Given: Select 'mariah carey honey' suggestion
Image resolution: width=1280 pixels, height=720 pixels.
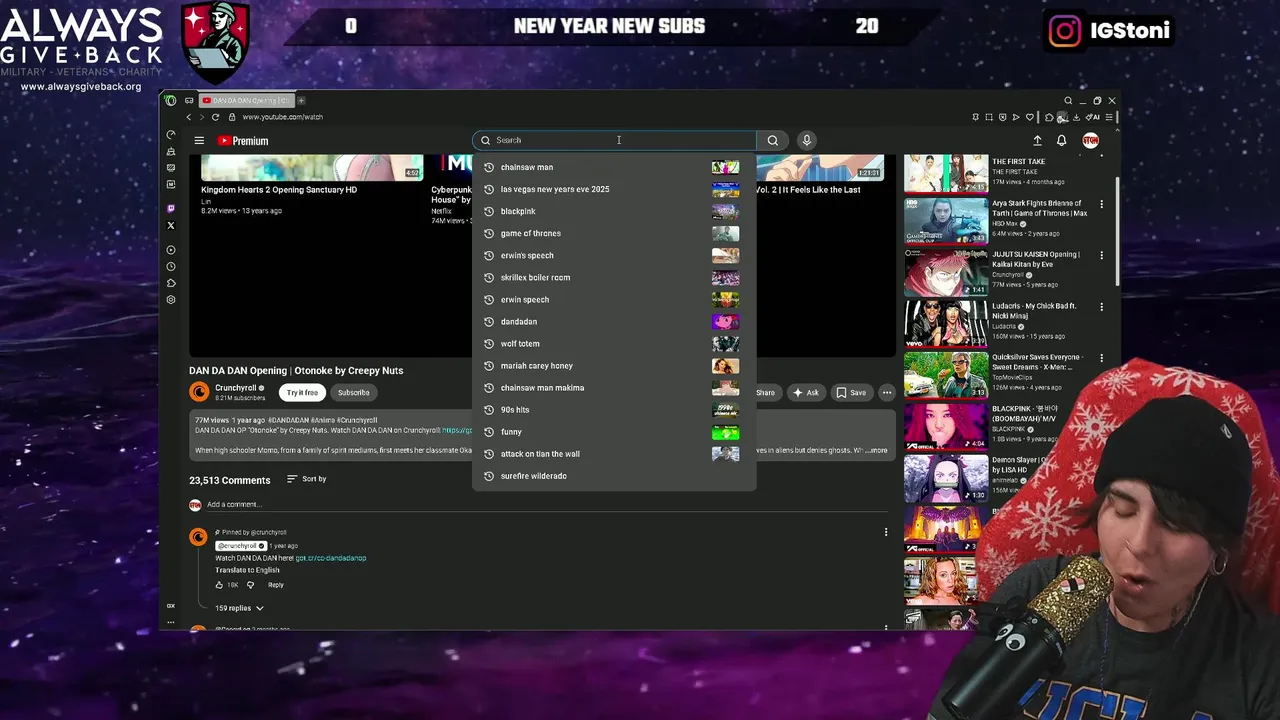Looking at the screenshot, I should pyautogui.click(x=614, y=366).
